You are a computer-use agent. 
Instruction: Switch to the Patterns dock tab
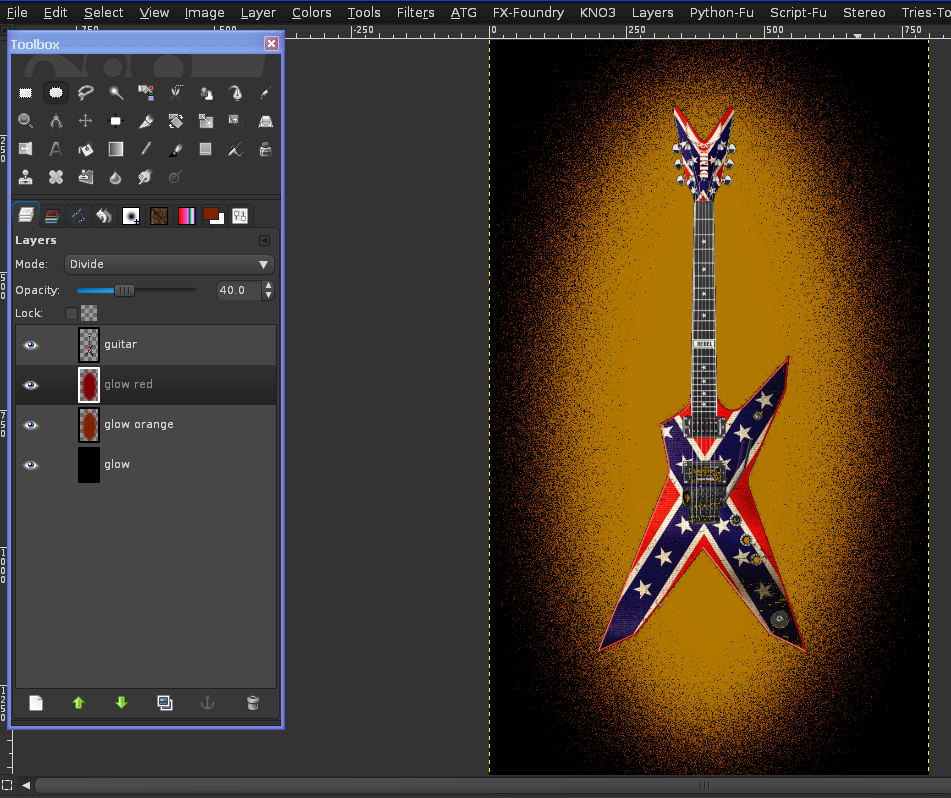click(159, 216)
